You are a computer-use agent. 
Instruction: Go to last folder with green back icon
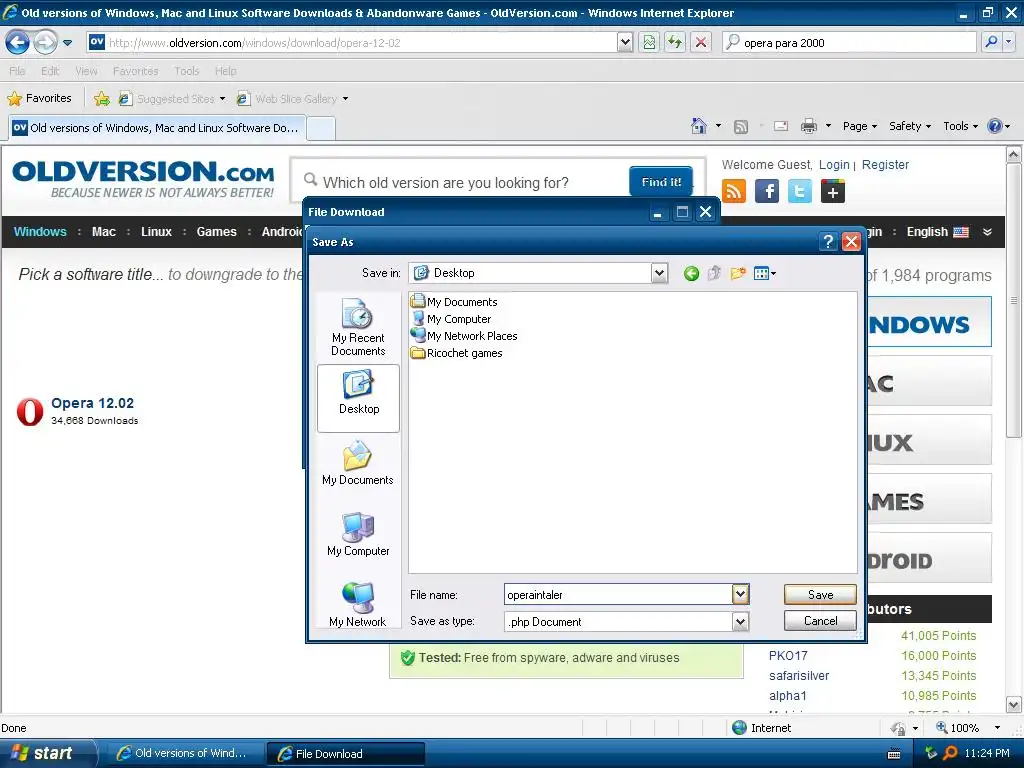pos(692,274)
